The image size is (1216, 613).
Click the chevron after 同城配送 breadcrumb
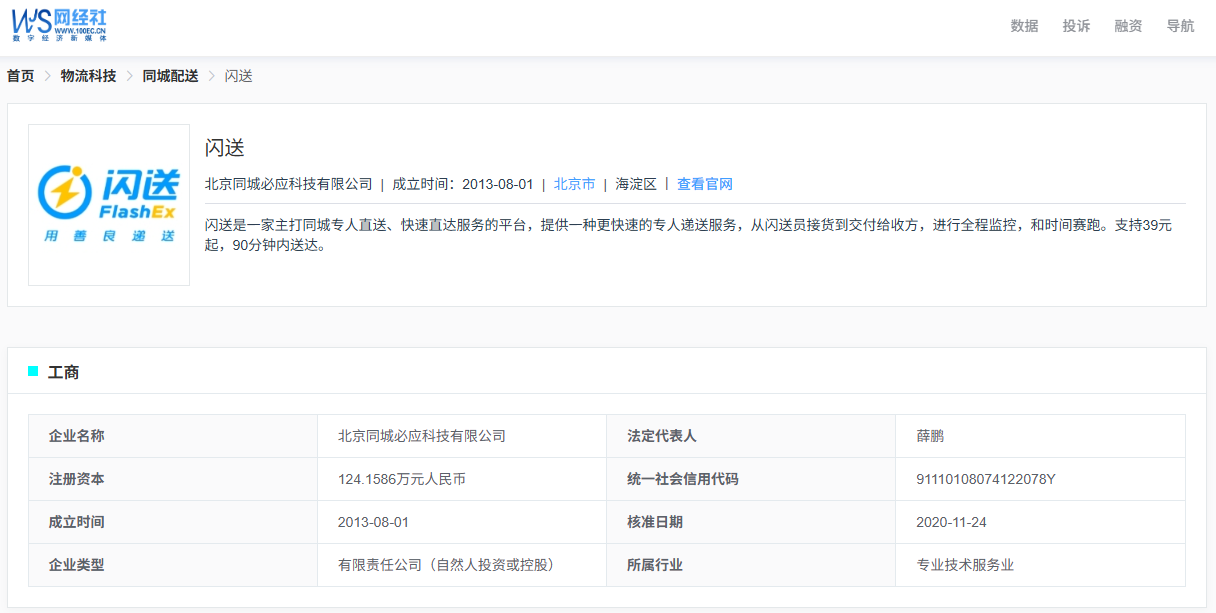click(x=211, y=76)
